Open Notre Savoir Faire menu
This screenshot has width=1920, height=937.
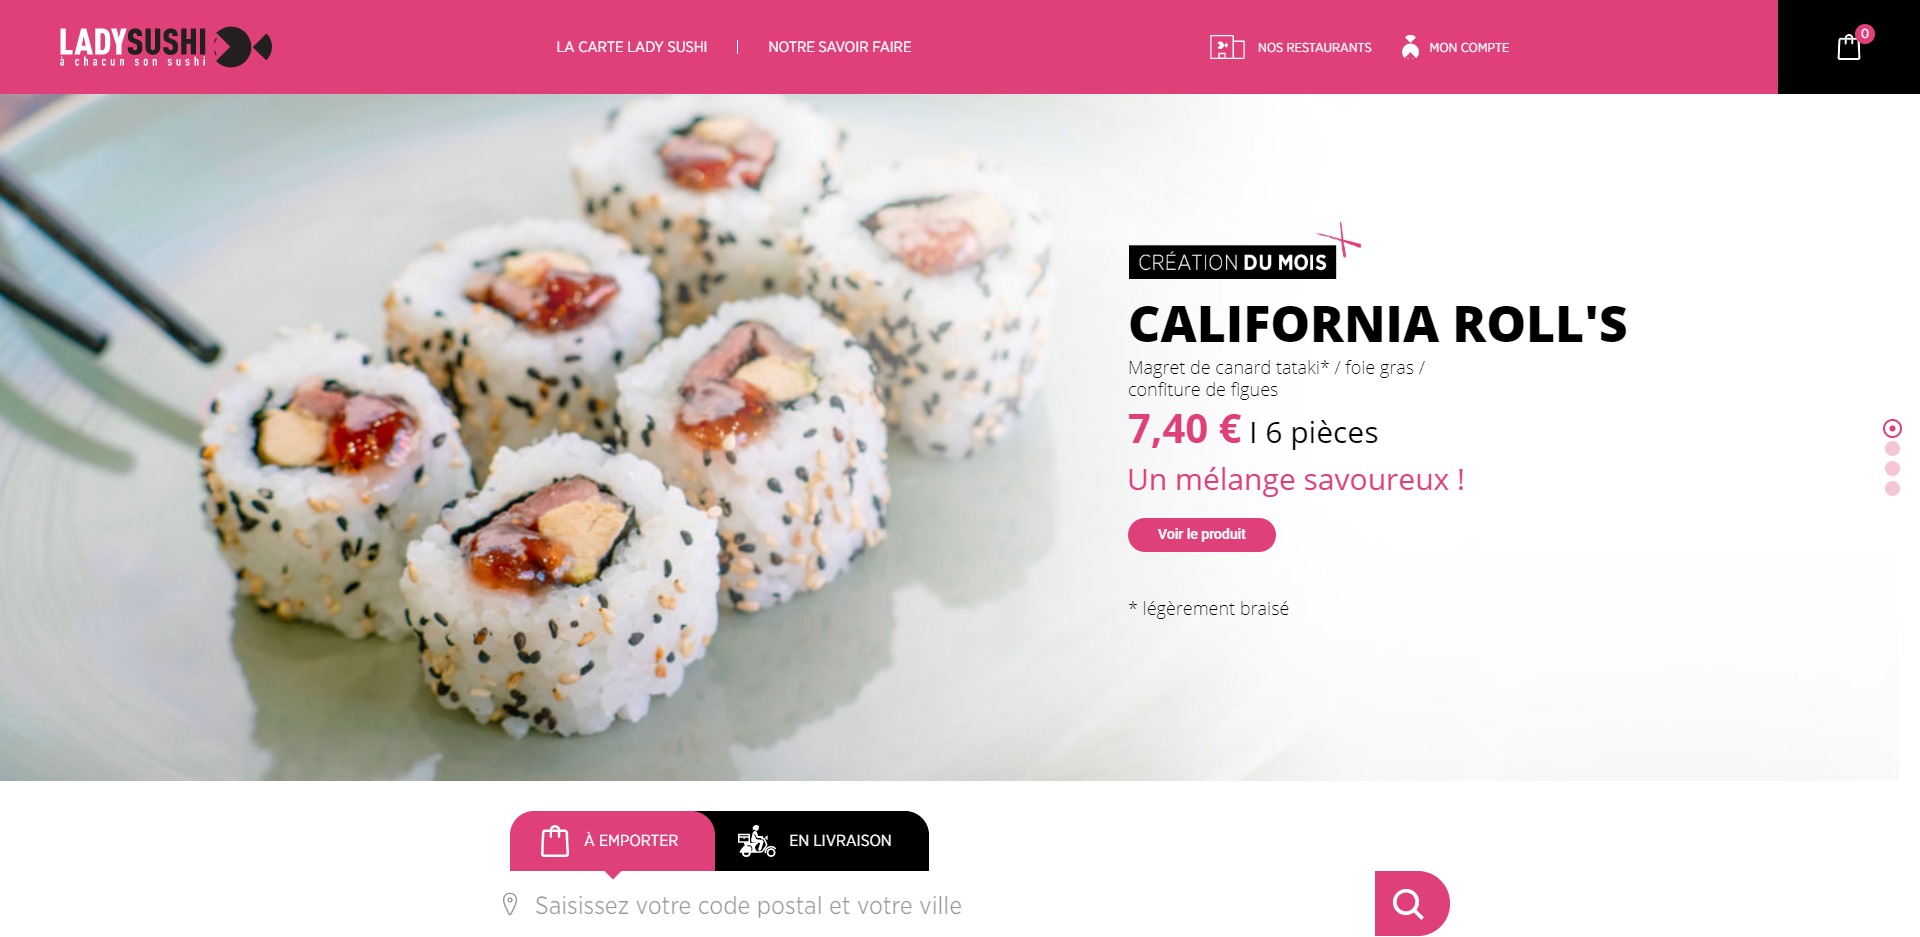click(840, 47)
